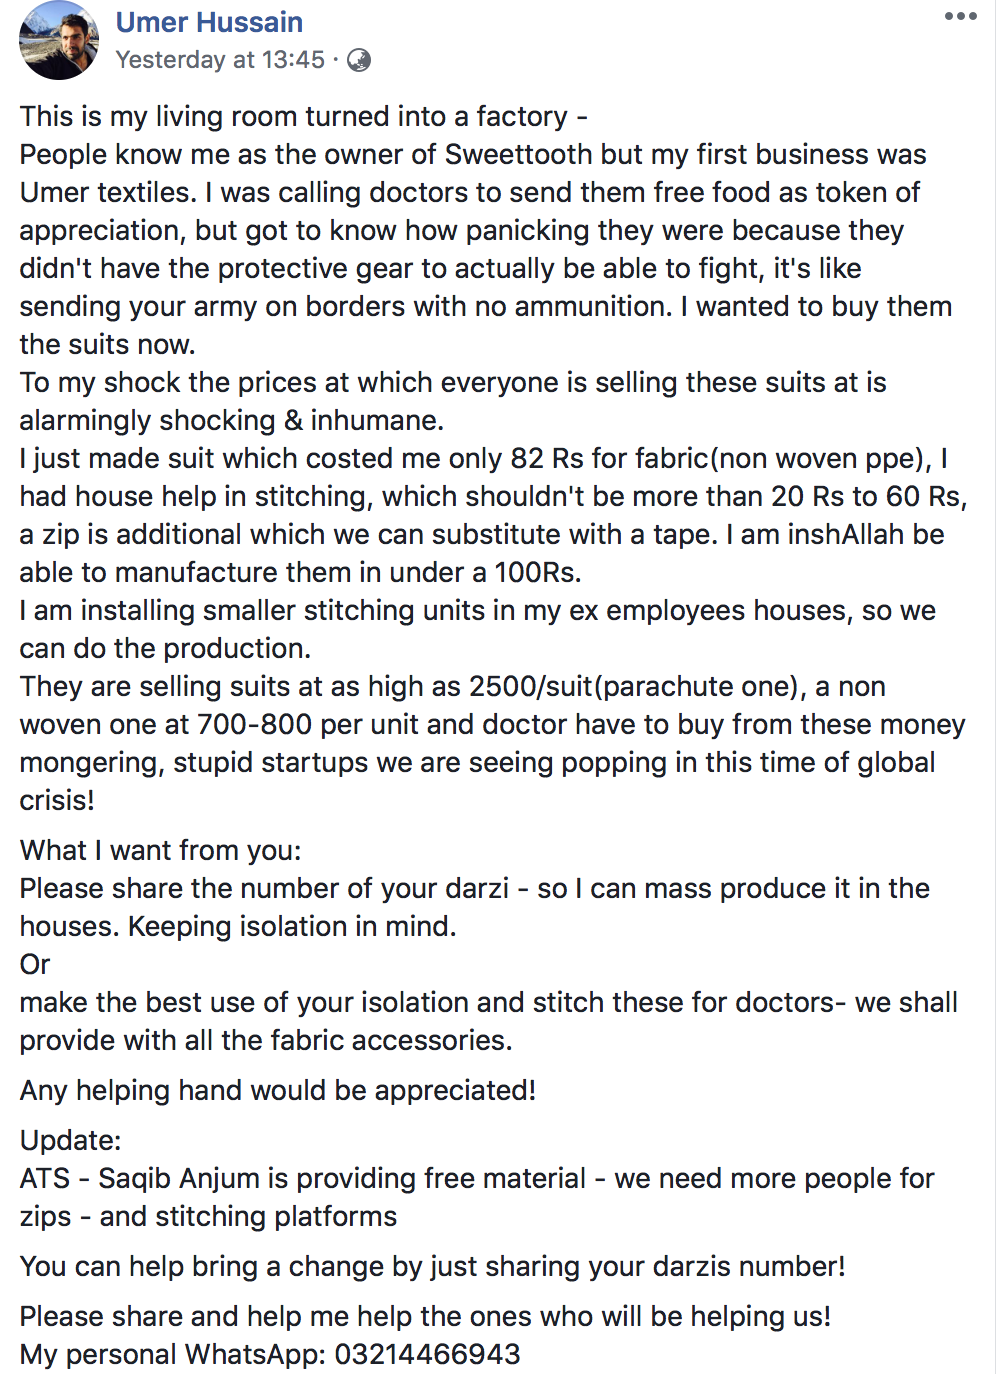Click the 'Please share the number of your darzi' line
This screenshot has height=1374, width=996.
475,888
